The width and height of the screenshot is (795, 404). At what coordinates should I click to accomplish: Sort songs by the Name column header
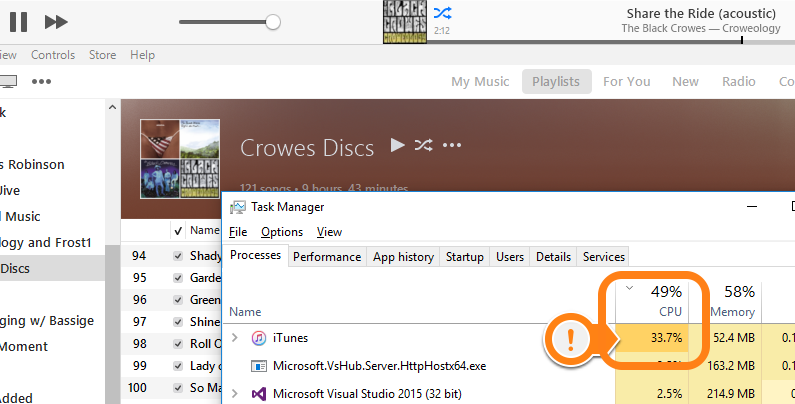(x=204, y=230)
